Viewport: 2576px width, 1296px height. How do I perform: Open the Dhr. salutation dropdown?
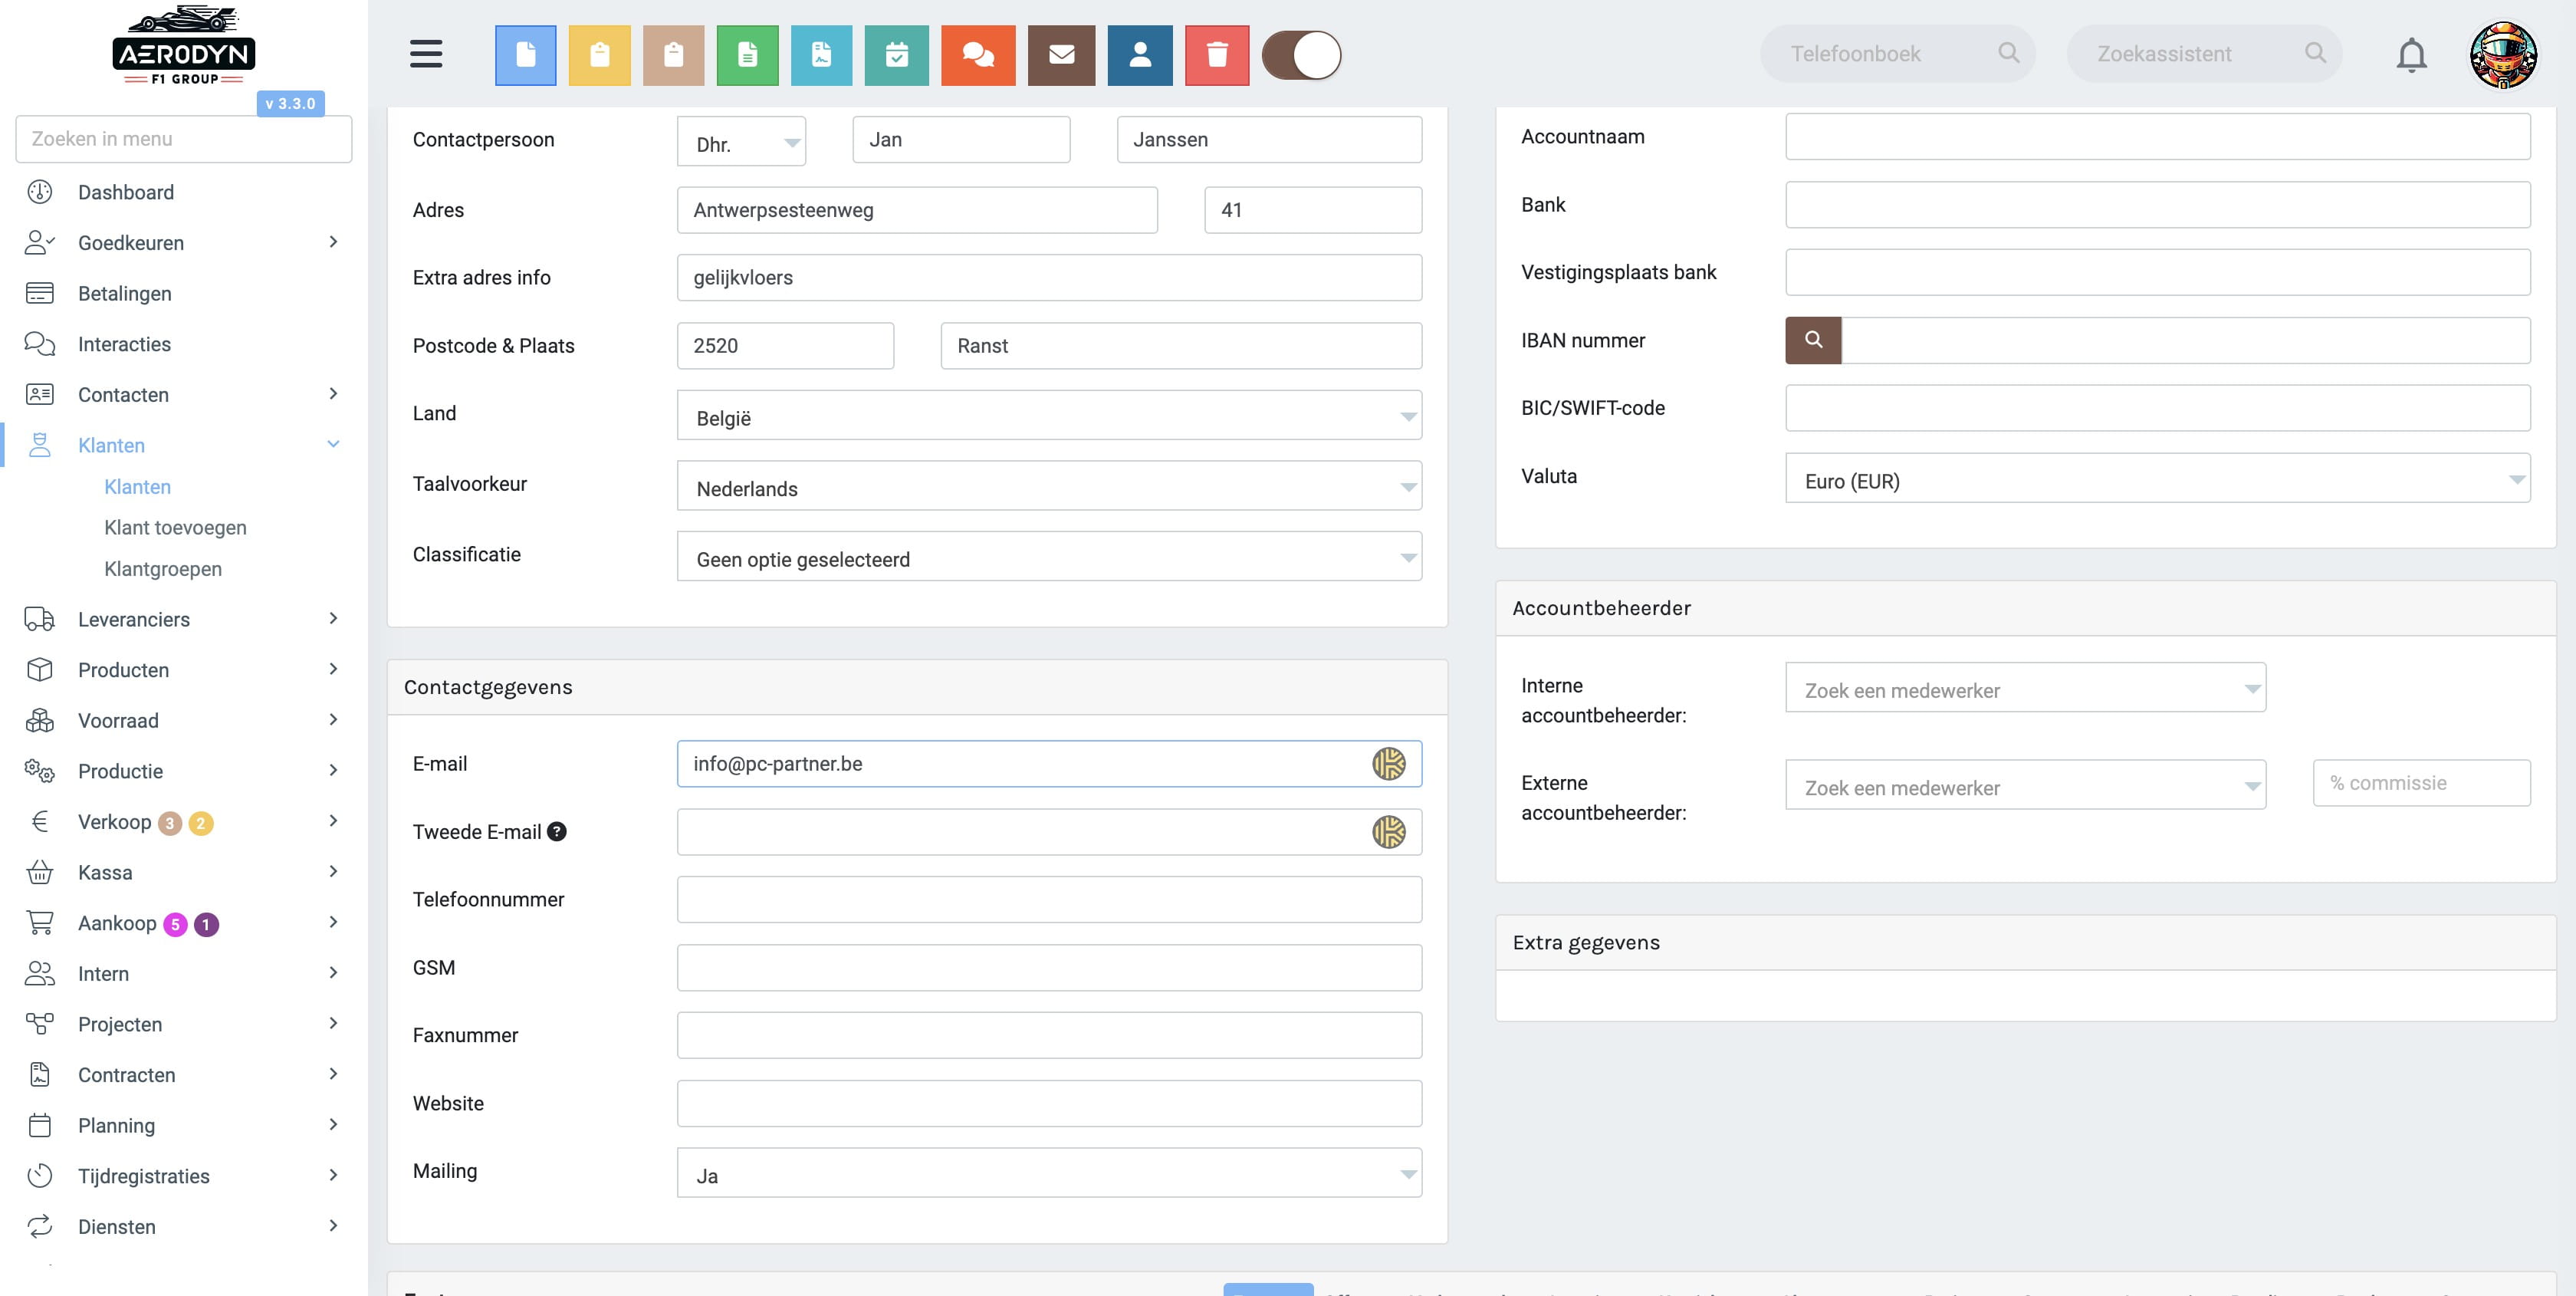pos(742,141)
